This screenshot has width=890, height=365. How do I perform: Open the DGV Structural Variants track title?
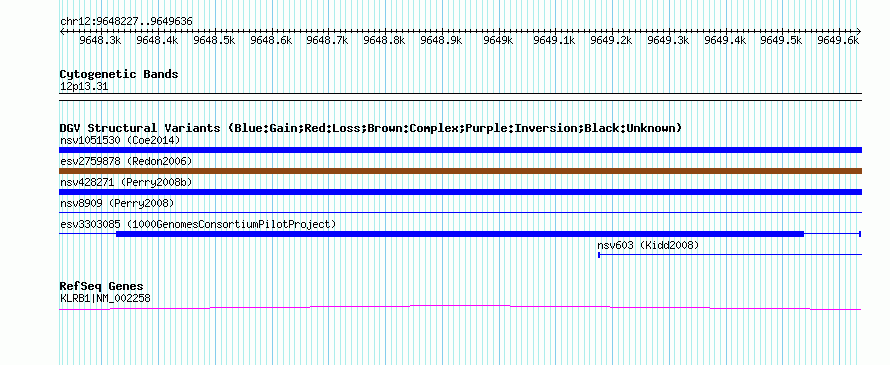371,128
